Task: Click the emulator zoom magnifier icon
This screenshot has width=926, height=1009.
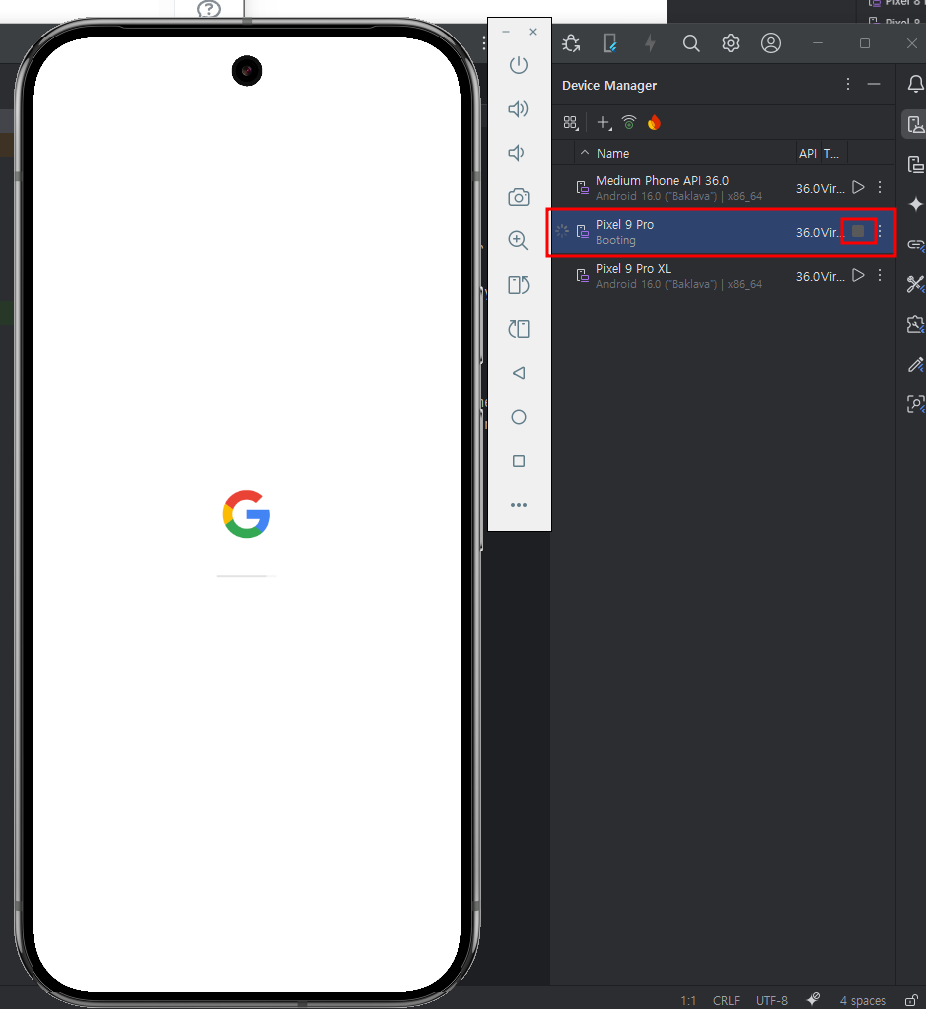Action: pos(519,241)
